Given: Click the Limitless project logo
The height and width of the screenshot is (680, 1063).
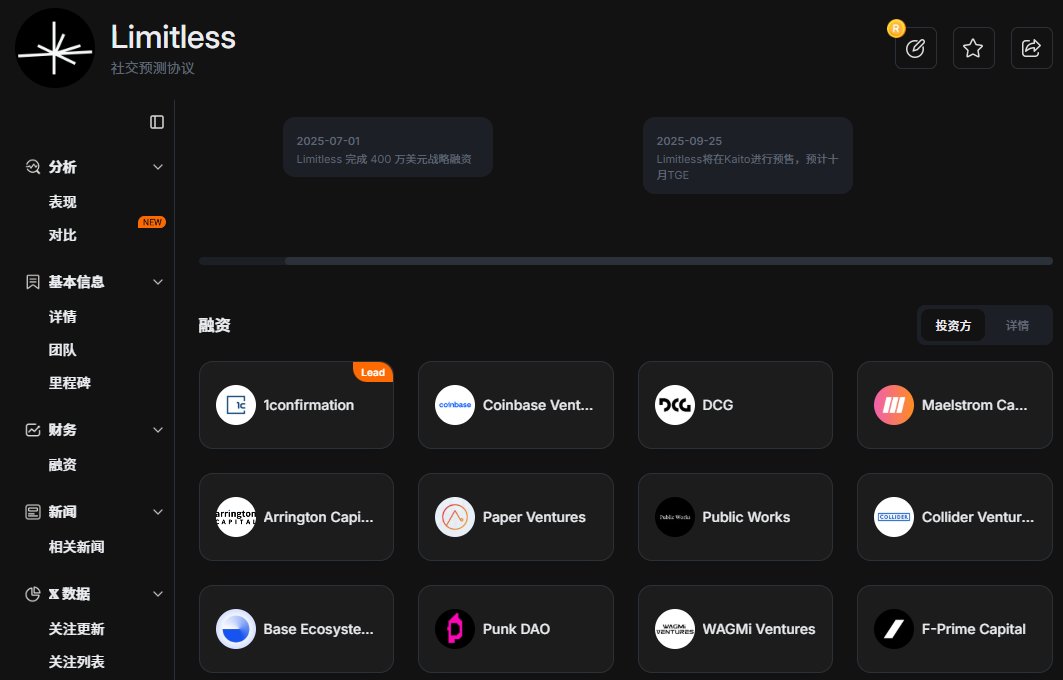Looking at the screenshot, I should [55, 48].
